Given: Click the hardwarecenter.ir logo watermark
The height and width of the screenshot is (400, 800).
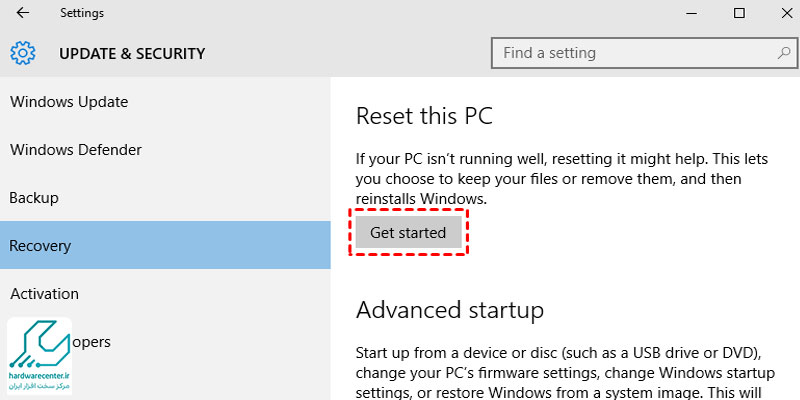Looking at the screenshot, I should point(39,356).
